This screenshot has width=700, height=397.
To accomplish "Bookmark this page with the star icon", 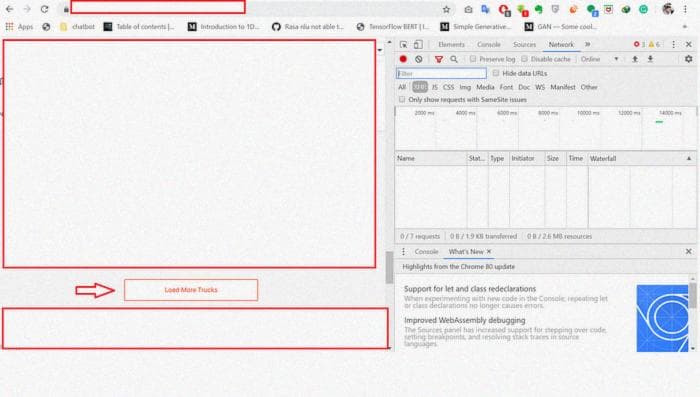I will click(446, 9).
